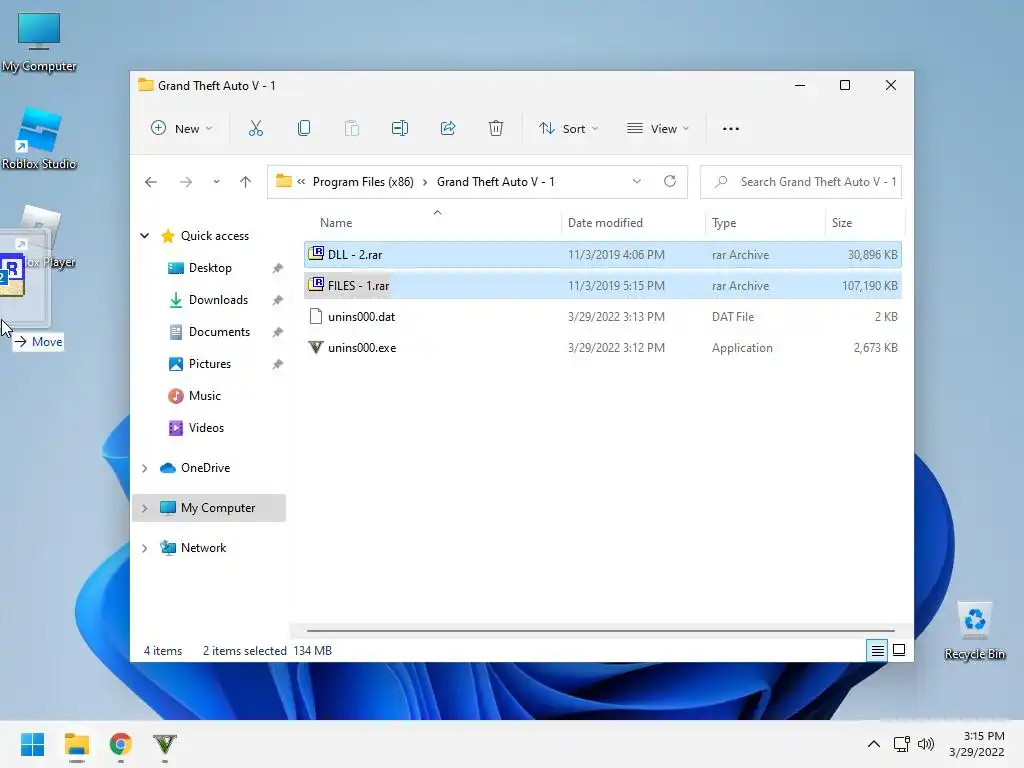This screenshot has height=768, width=1024.
Task: Switch to large thumbnails view icon
Action: click(x=899, y=650)
